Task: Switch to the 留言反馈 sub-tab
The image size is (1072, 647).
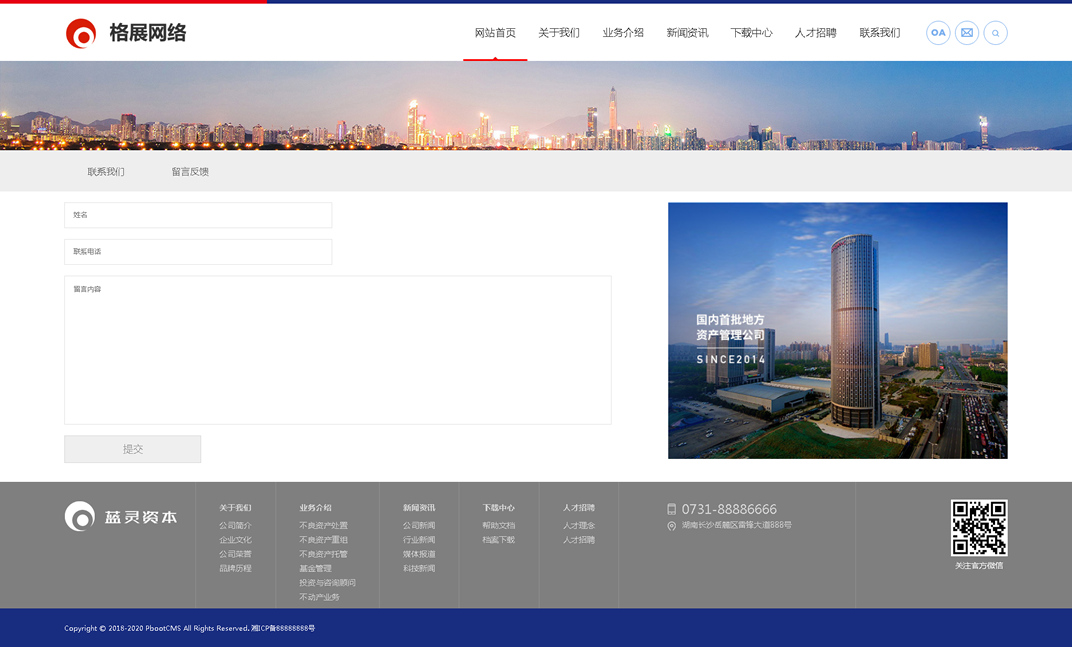Action: 190,172
